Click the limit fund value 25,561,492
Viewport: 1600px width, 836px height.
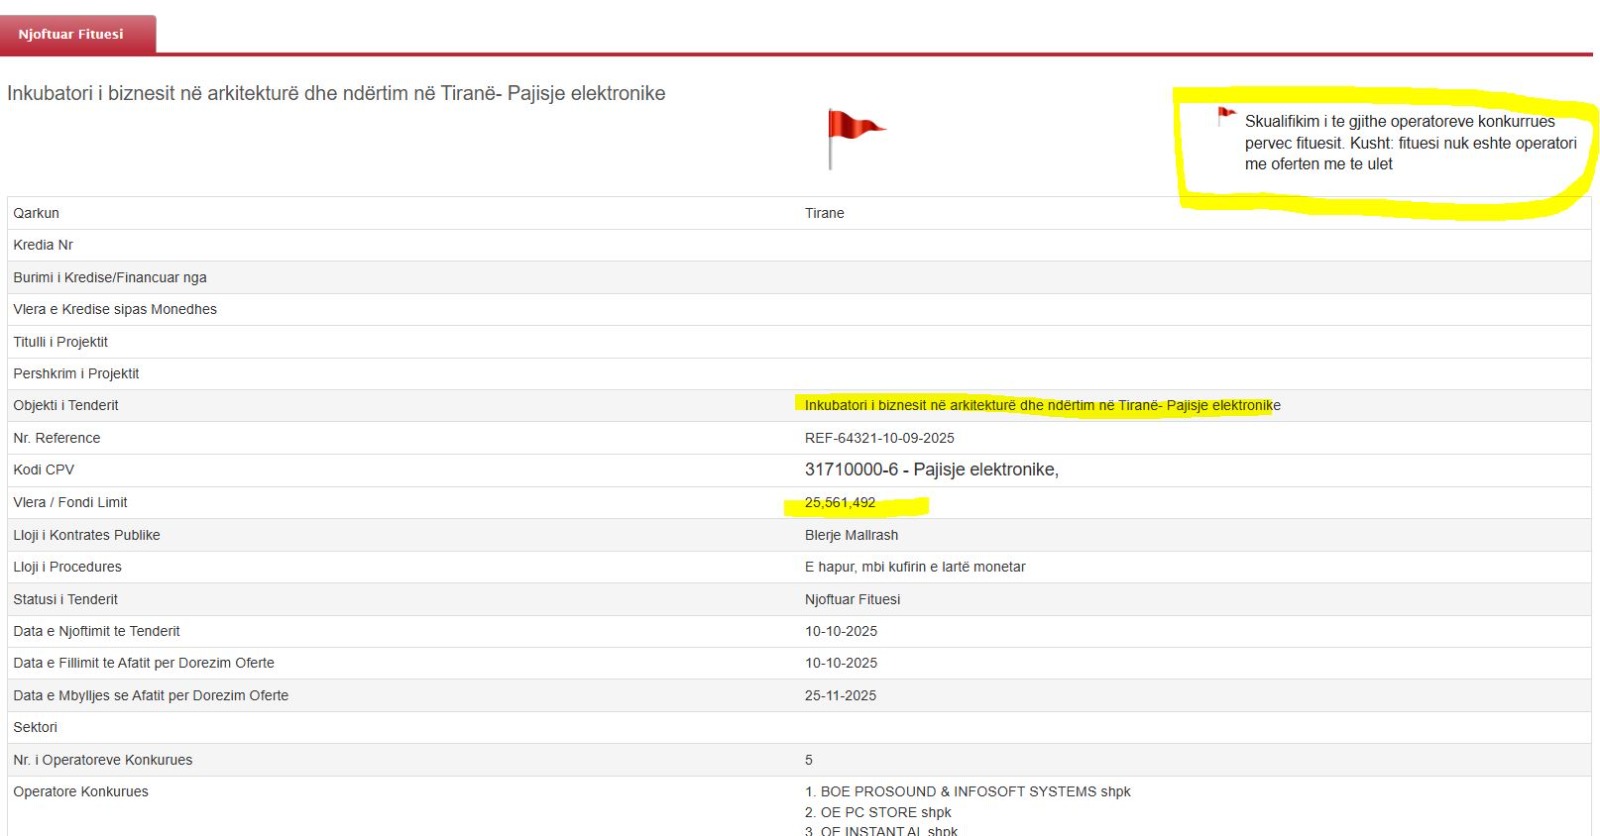click(840, 503)
